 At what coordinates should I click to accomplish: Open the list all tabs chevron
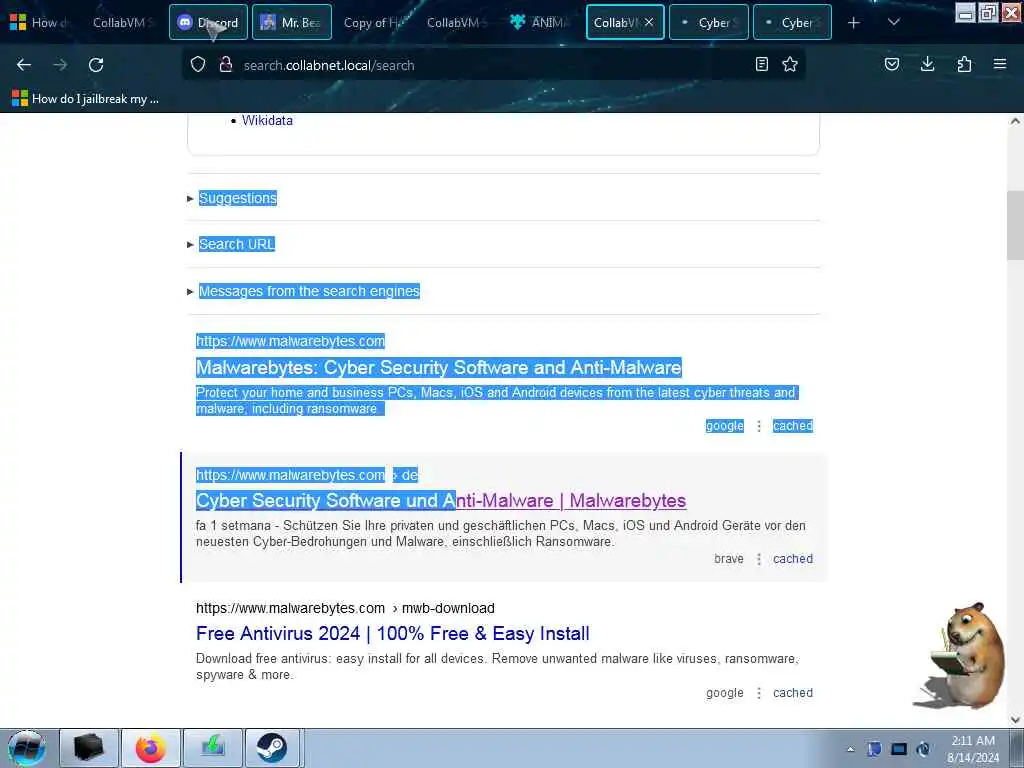click(x=894, y=22)
